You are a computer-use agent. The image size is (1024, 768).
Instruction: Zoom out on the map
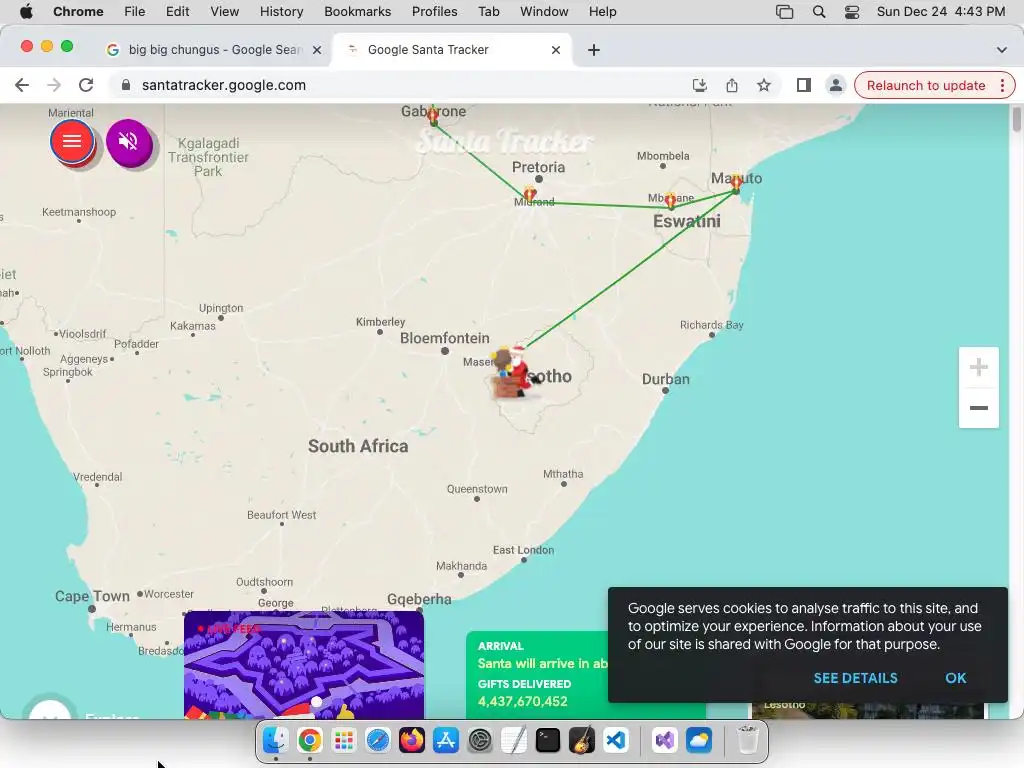point(978,408)
